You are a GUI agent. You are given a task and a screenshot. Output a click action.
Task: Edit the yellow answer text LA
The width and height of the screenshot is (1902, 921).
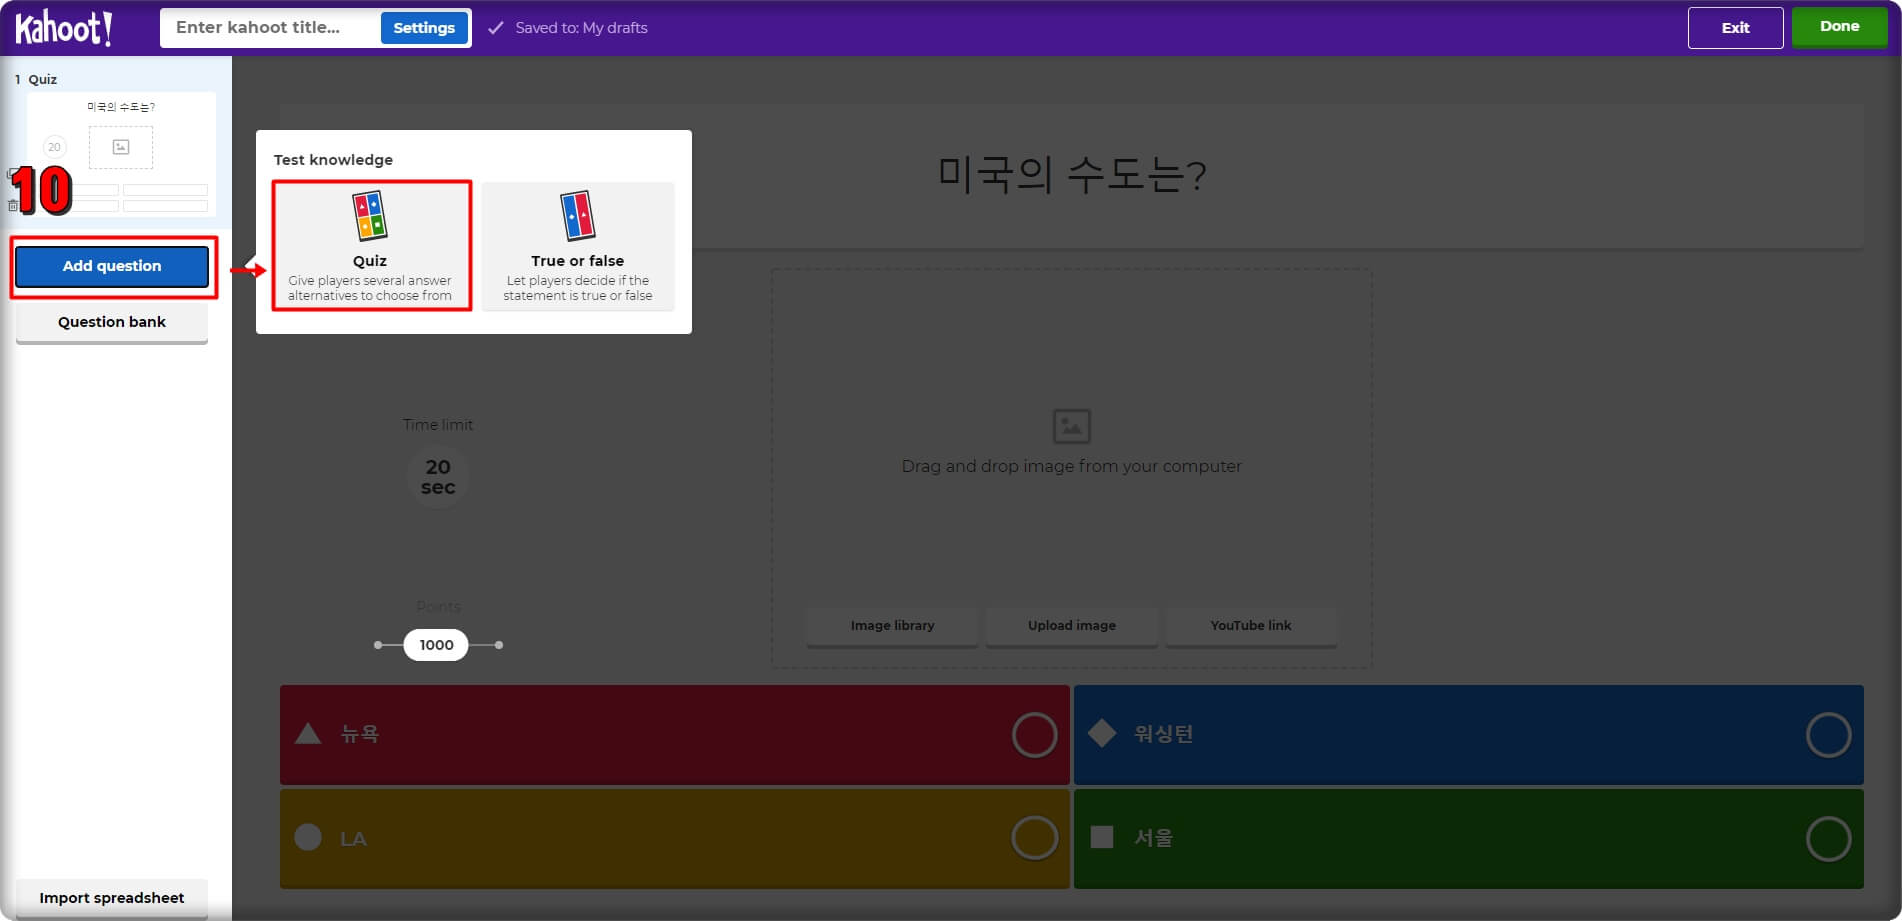(353, 839)
